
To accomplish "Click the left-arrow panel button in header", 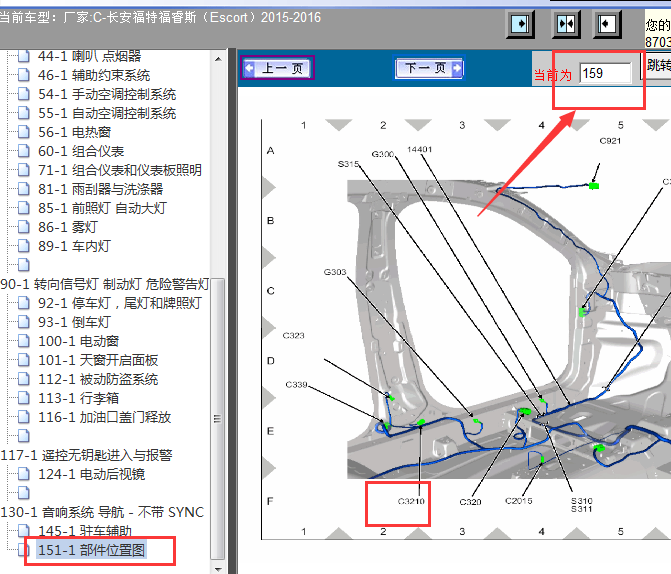I will click(606, 24).
